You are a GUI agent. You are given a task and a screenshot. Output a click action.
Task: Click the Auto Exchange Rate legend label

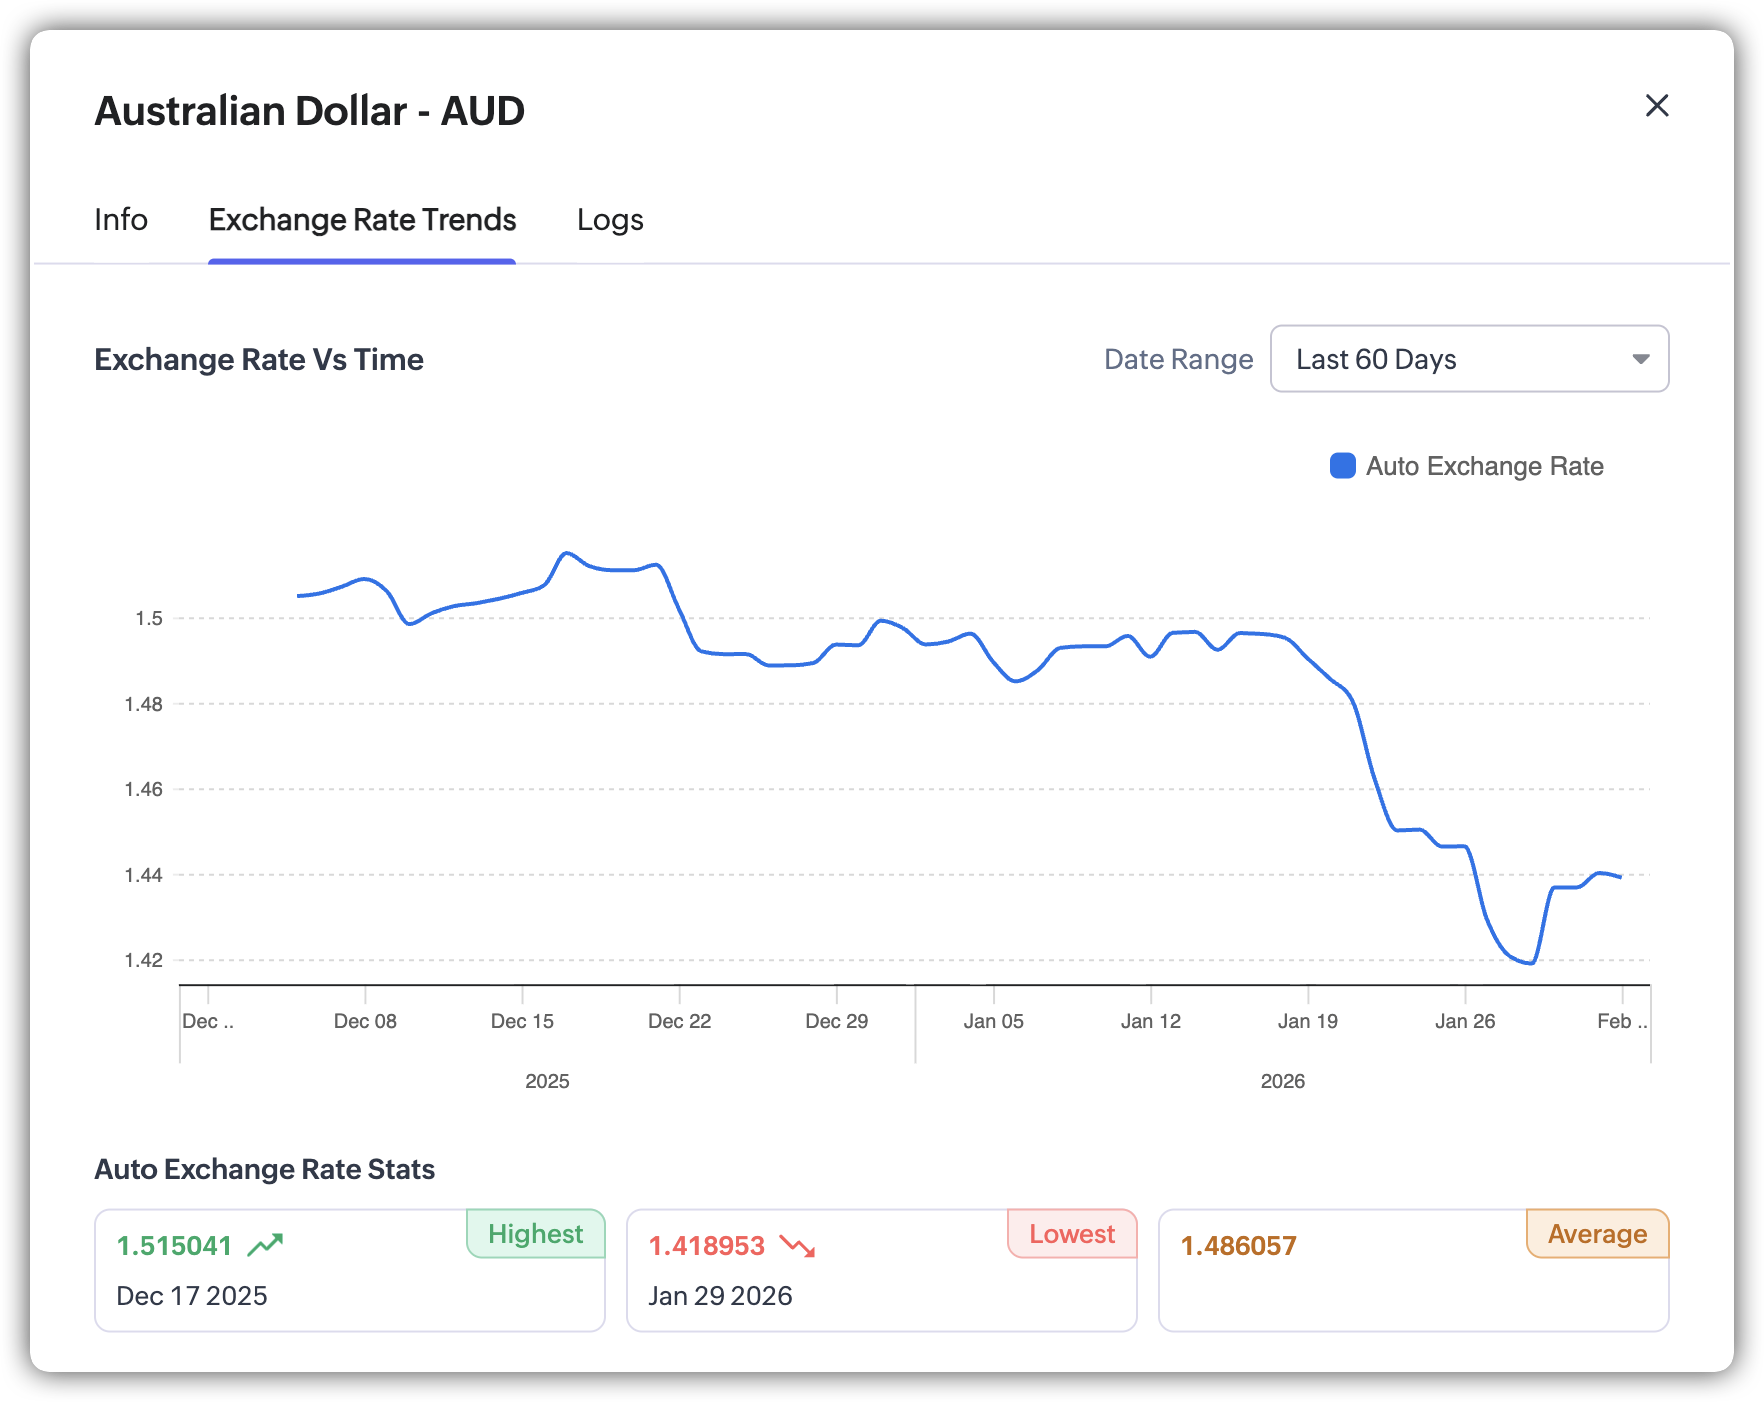tap(1484, 466)
